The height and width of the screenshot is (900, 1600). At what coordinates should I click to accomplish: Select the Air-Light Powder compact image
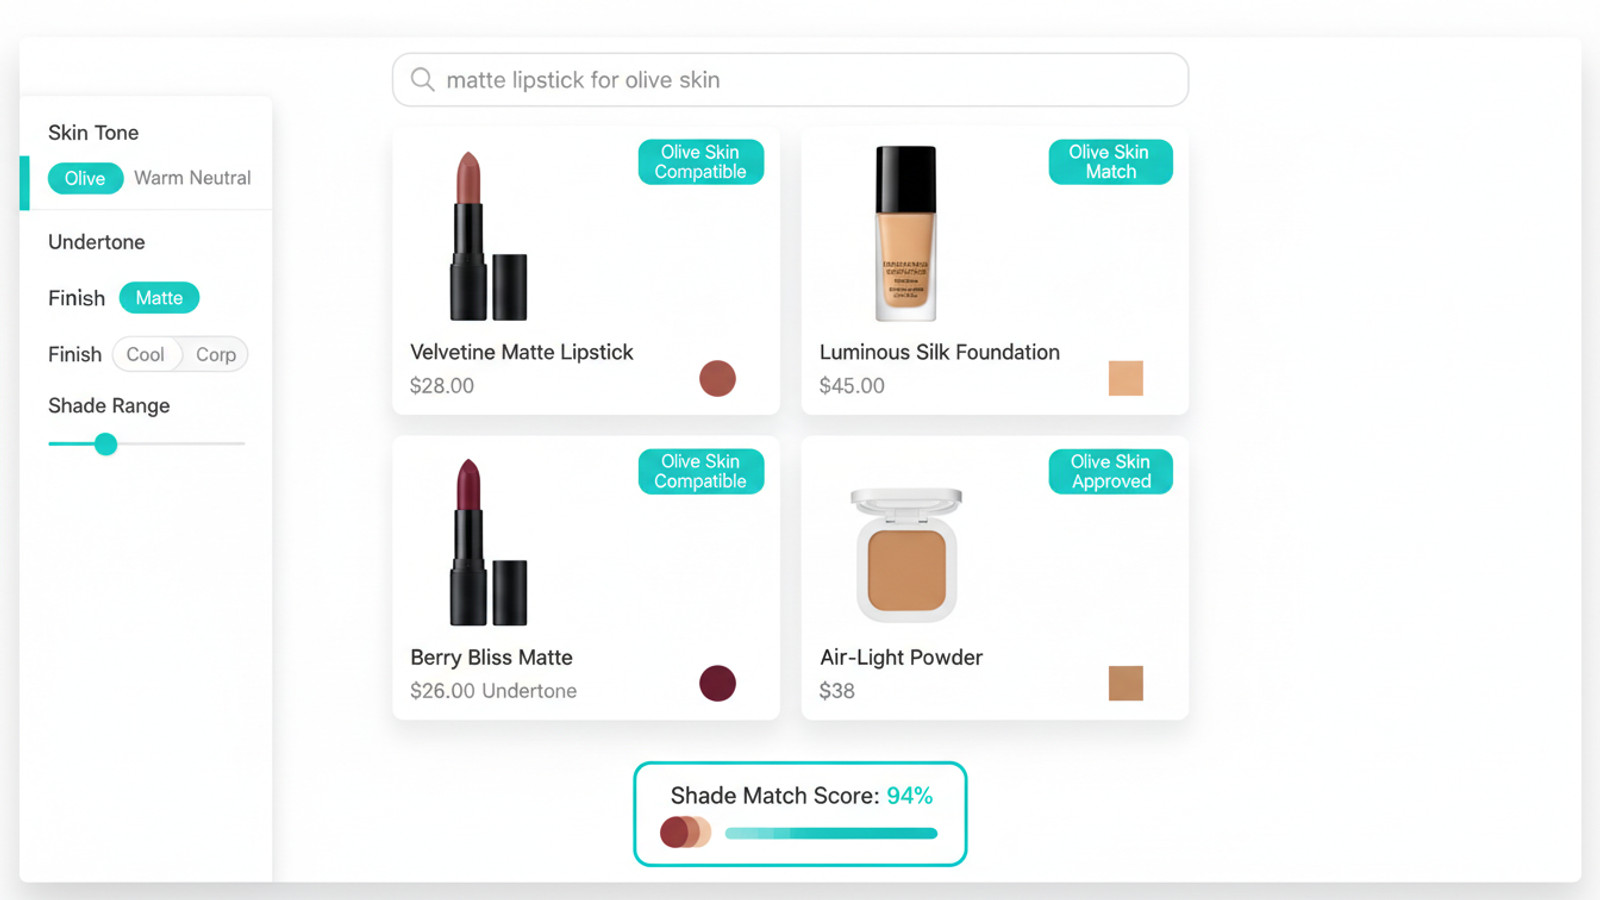tap(906, 555)
